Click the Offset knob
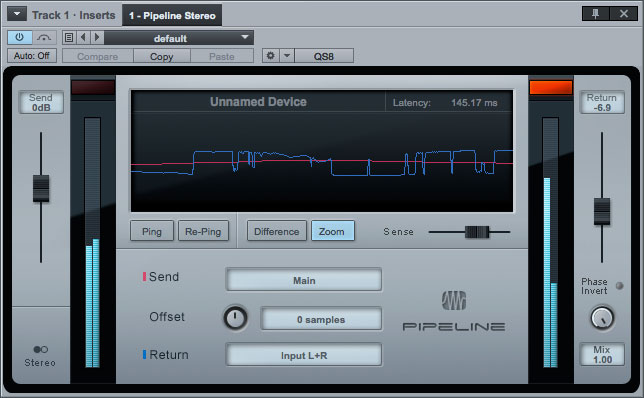This screenshot has height=398, width=644. [235, 318]
